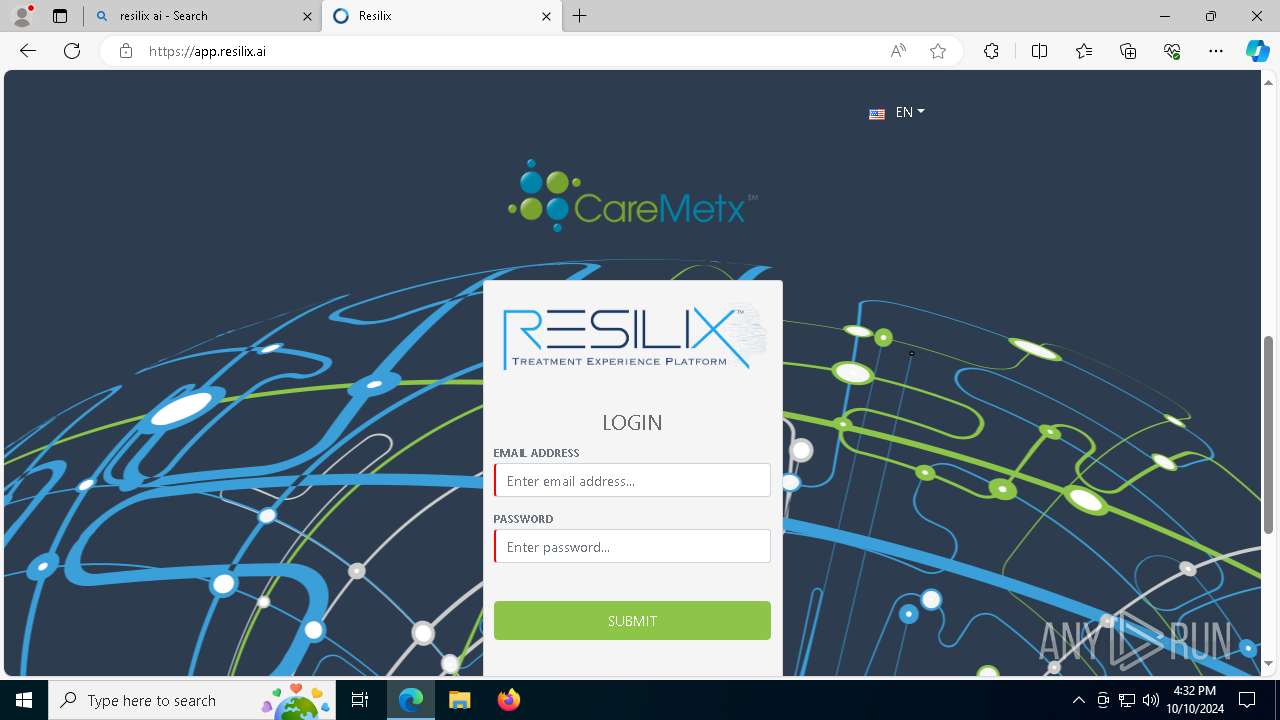1280x720 pixels.
Task: Launch Firefox from taskbar
Action: 508,700
